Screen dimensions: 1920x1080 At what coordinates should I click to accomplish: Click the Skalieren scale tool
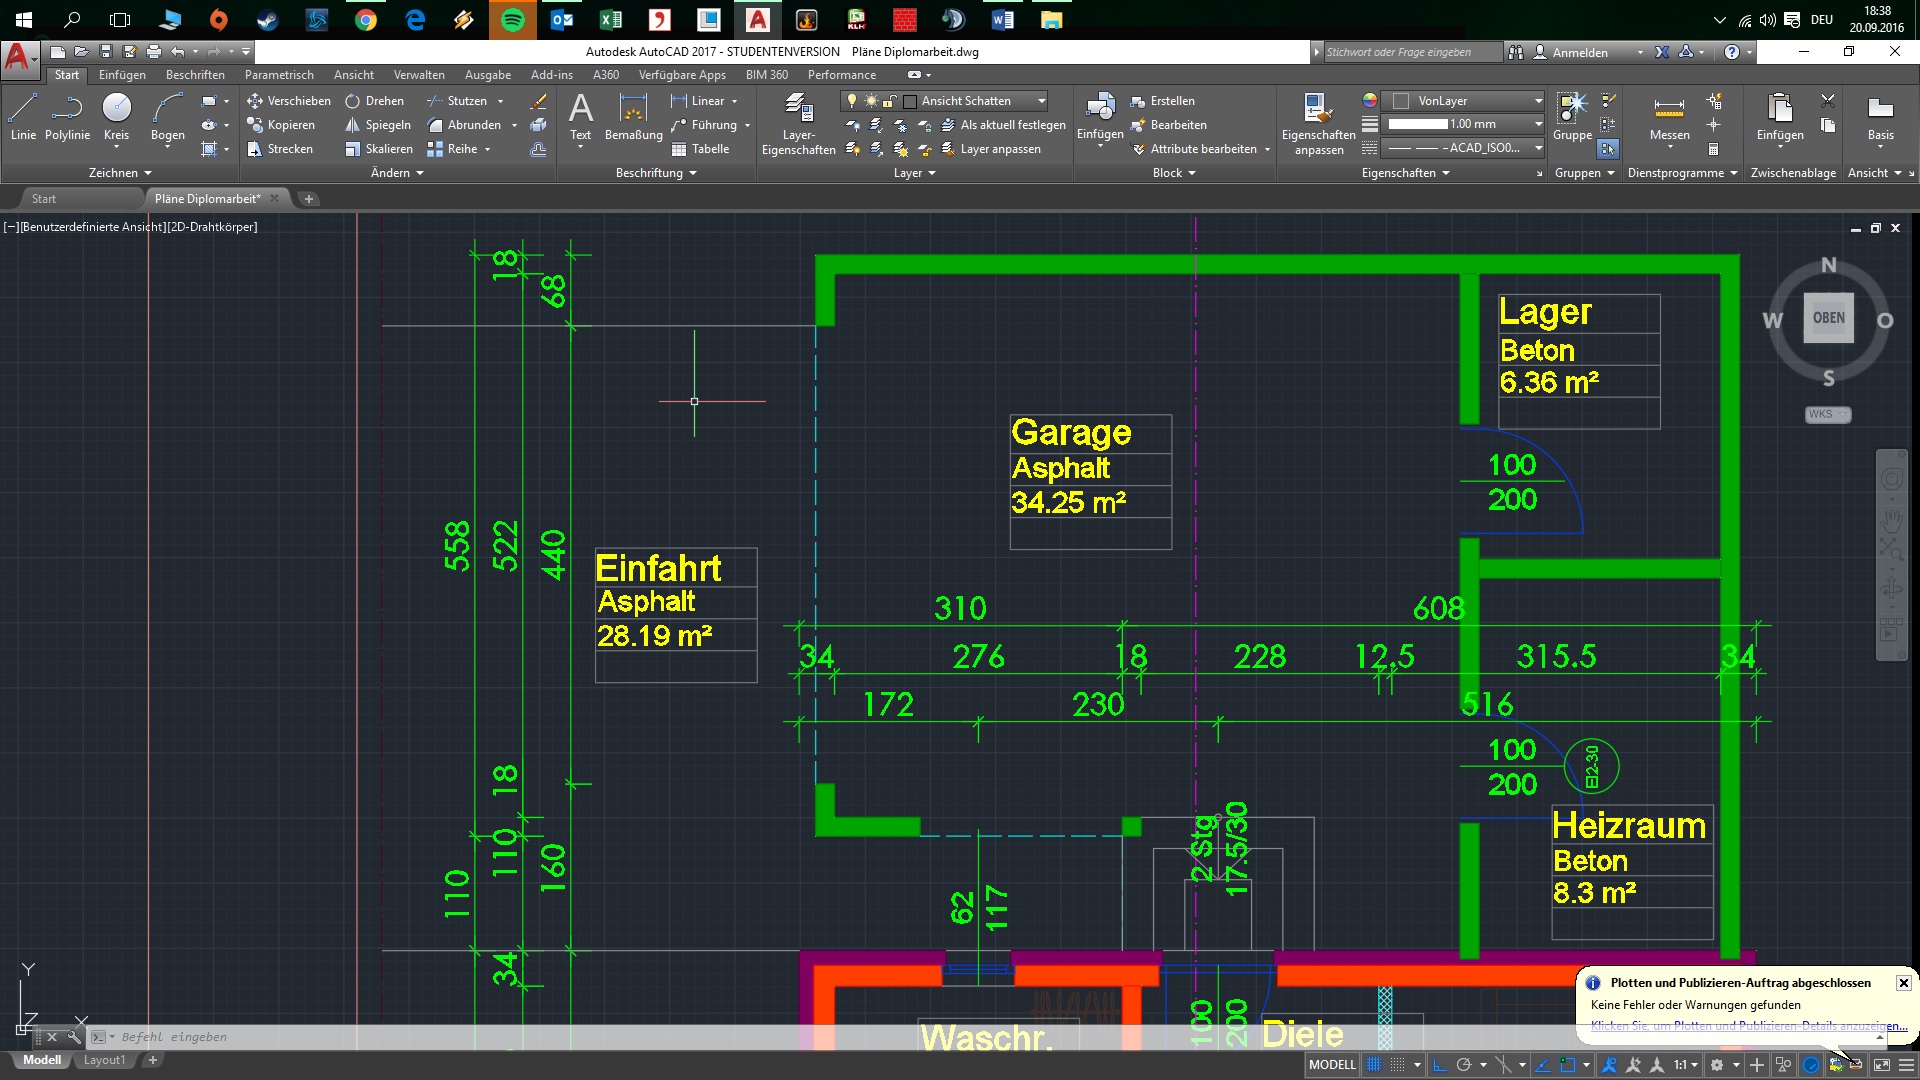[x=379, y=149]
